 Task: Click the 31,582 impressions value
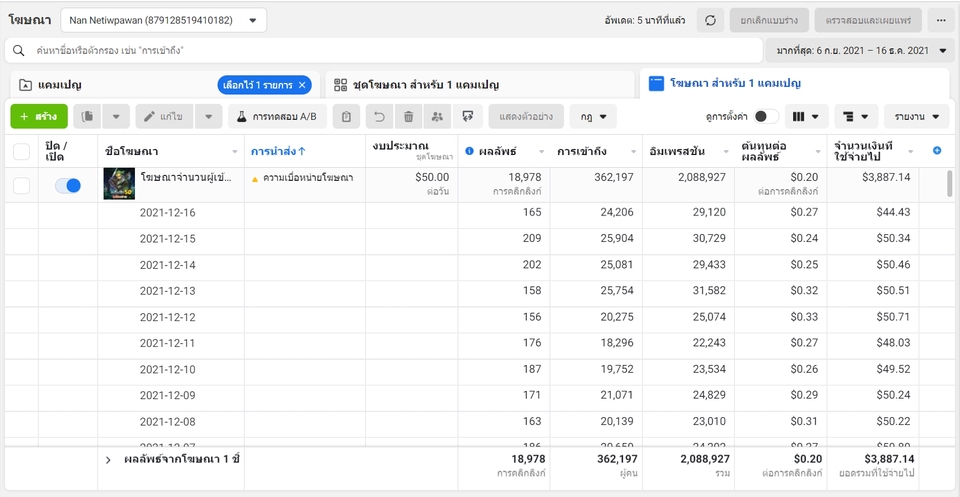tap(708, 291)
